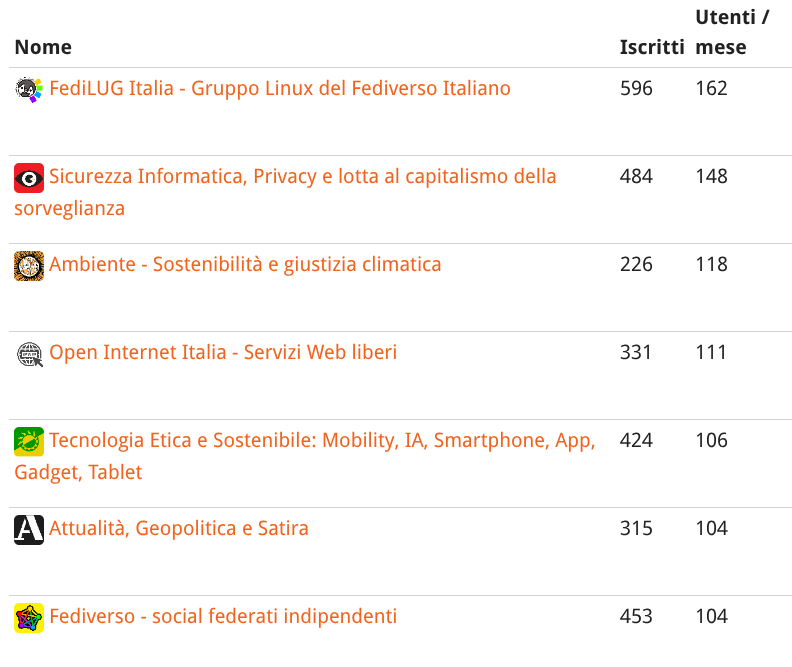
Task: Click the Open Internet Italia globe icon
Action: tap(29, 353)
